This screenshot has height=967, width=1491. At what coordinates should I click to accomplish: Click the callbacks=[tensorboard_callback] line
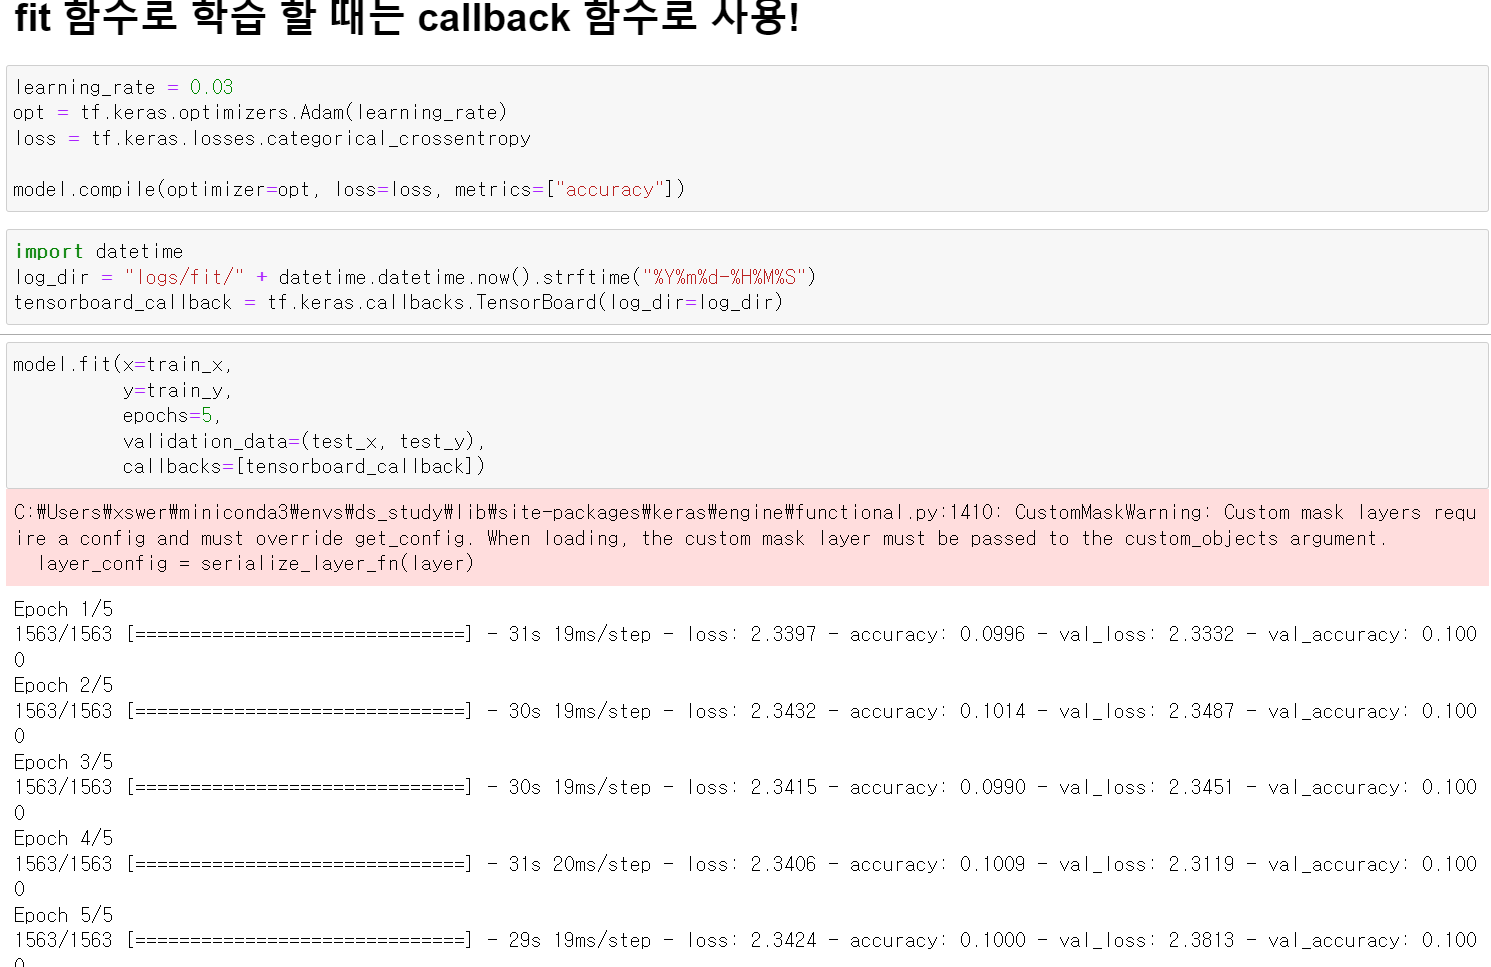pos(304,466)
